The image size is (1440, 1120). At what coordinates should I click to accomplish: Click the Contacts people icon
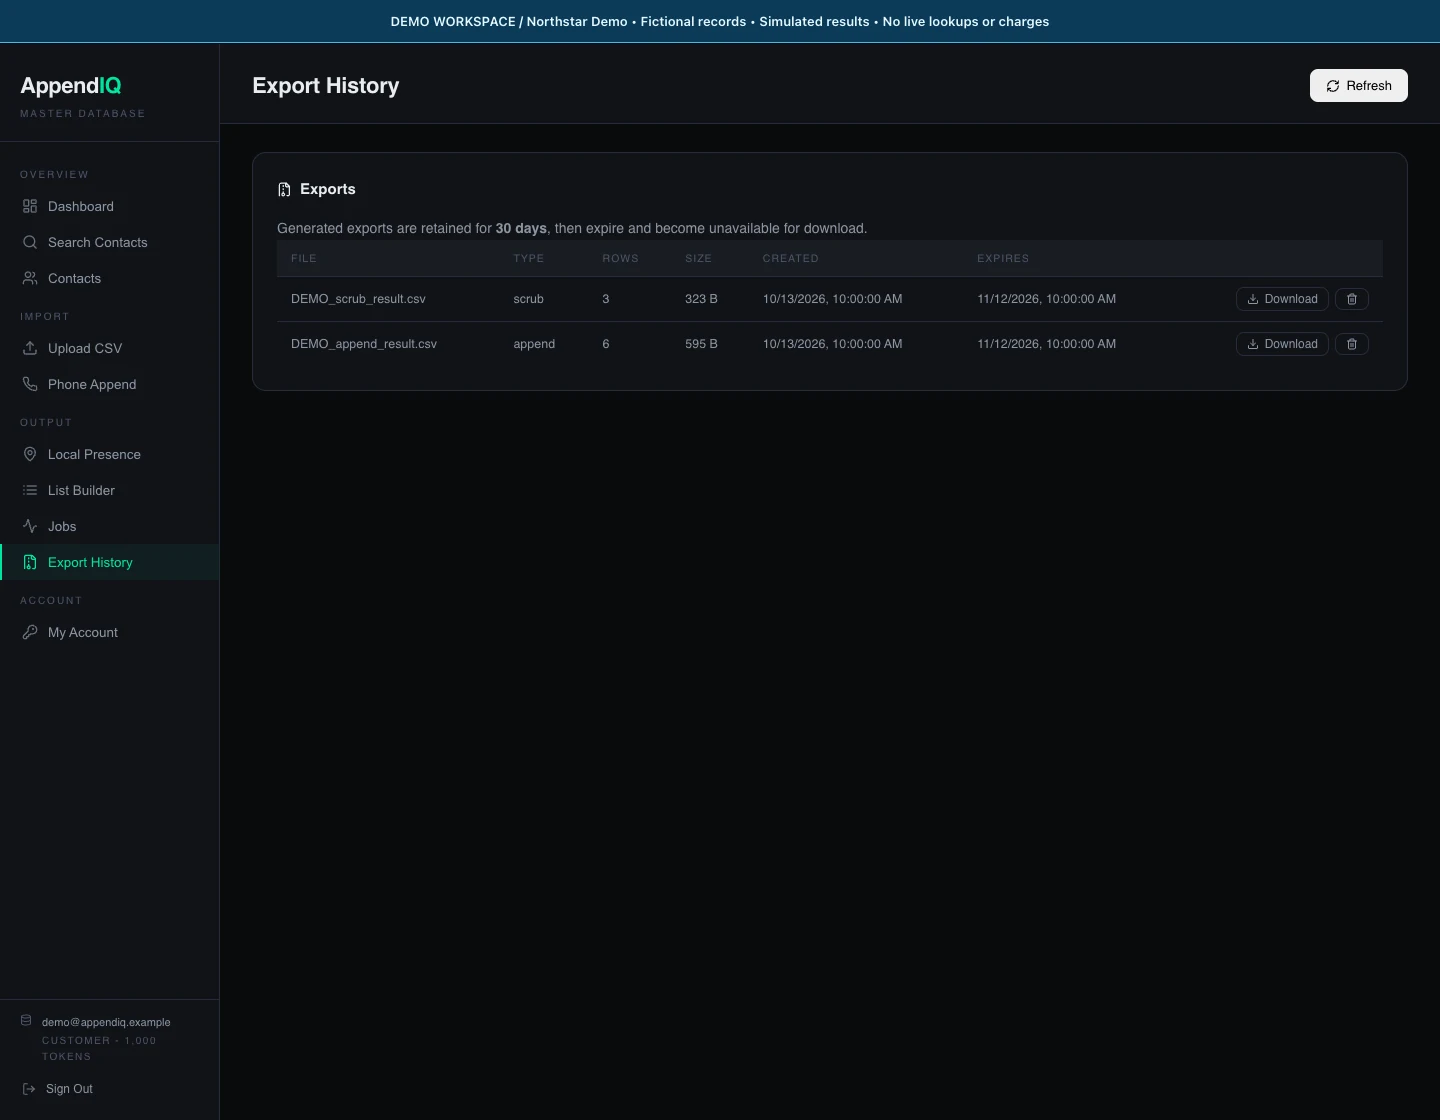click(30, 278)
